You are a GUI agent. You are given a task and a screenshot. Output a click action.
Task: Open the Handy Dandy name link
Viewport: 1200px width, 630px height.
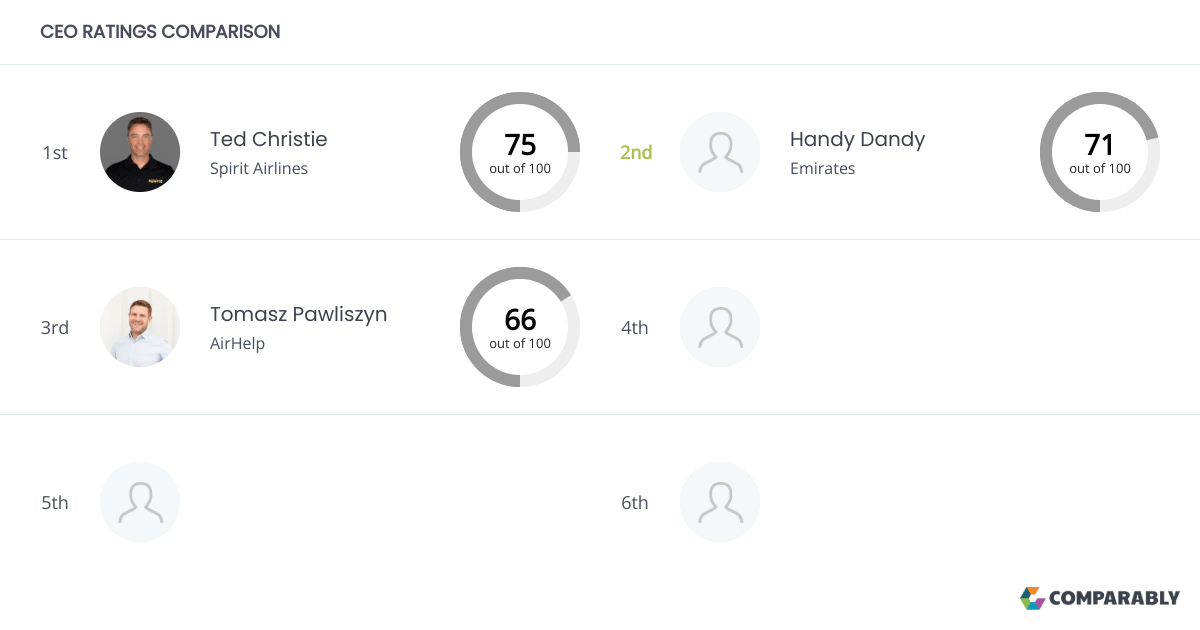click(x=857, y=139)
